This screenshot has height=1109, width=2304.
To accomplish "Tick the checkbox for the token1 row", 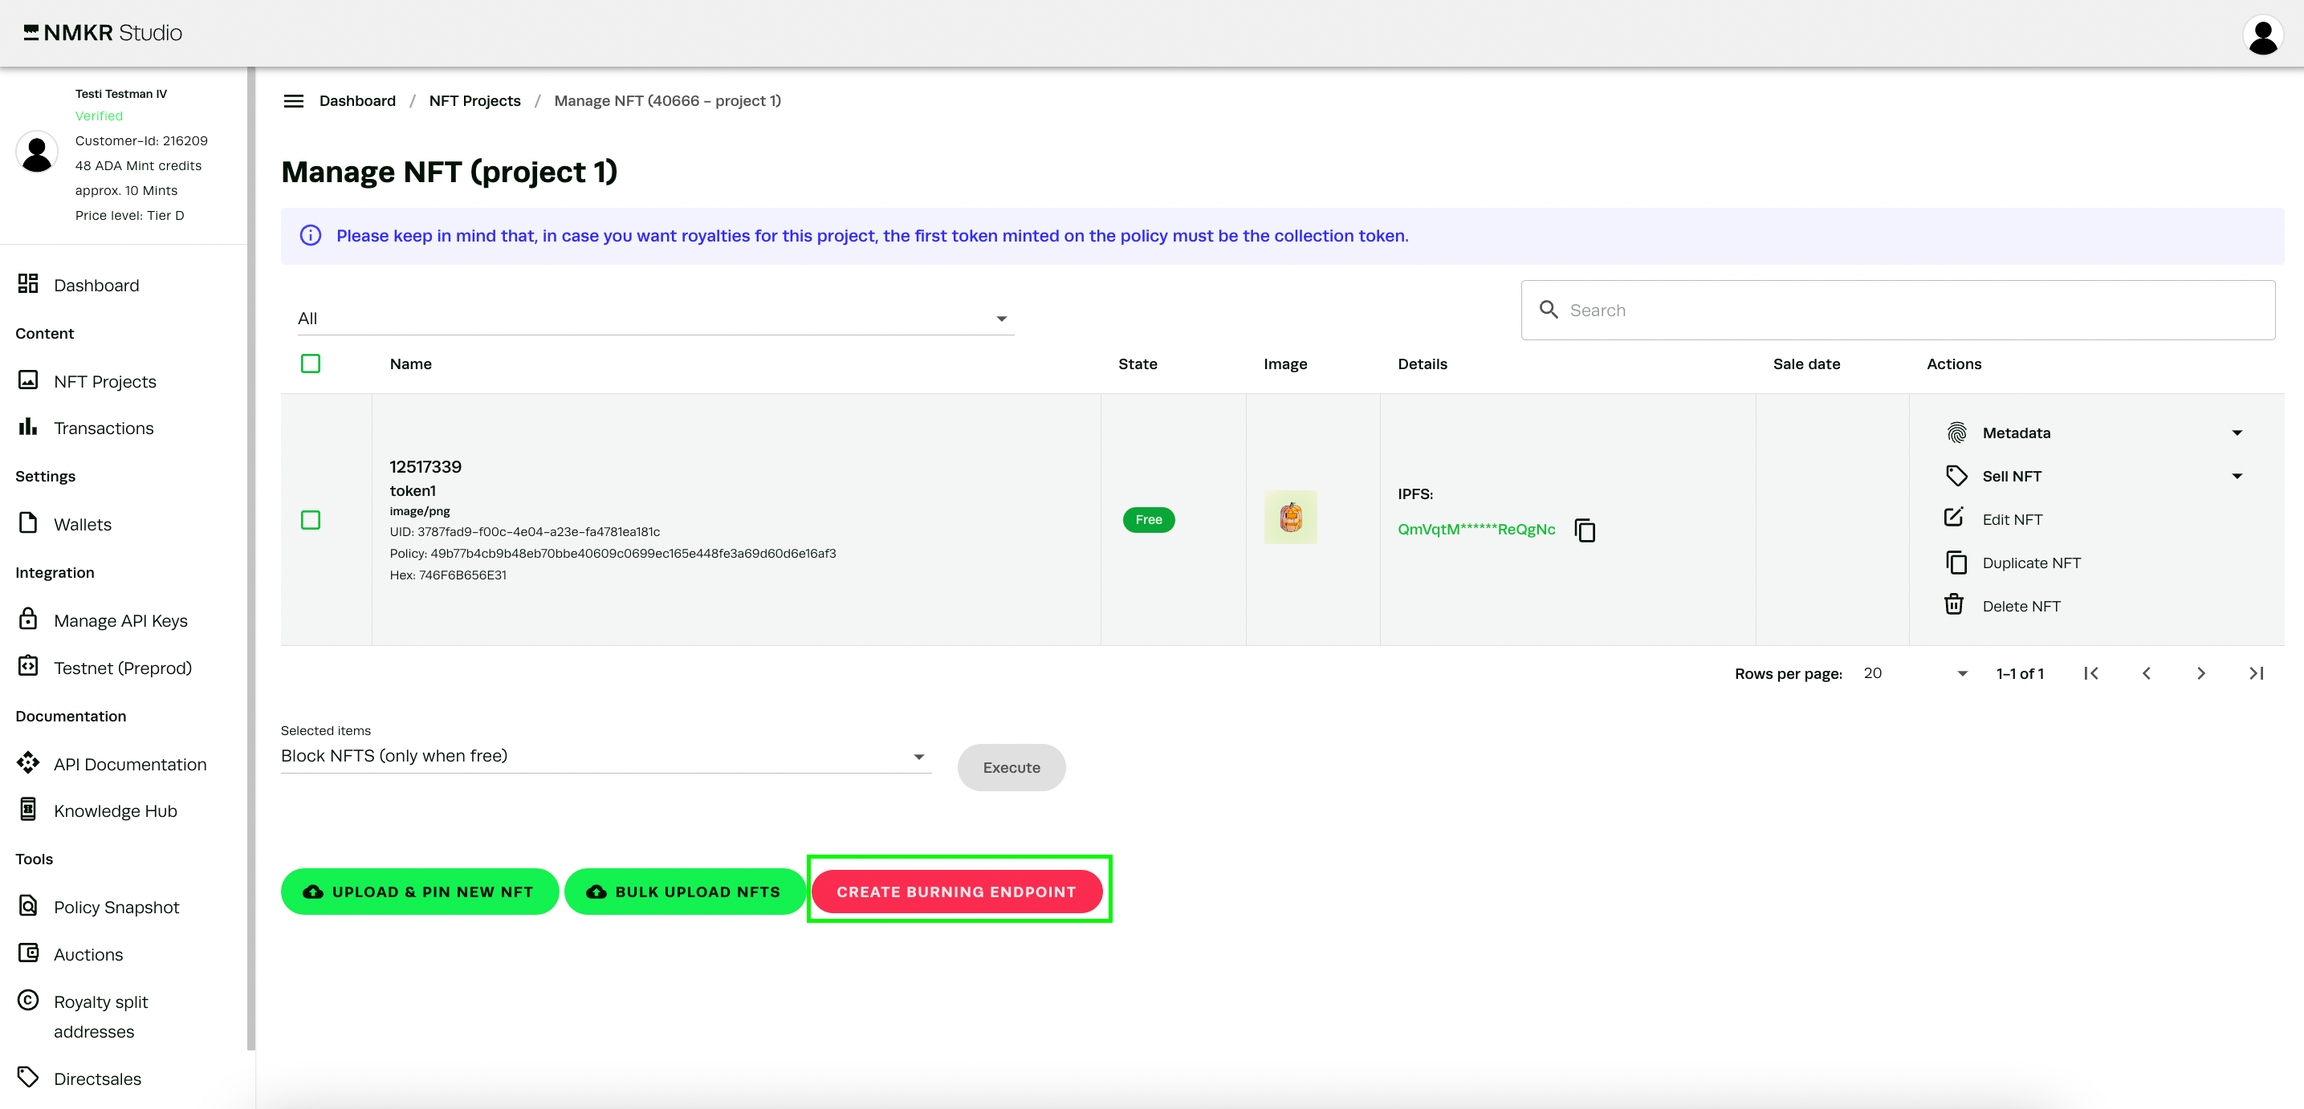I will click(x=311, y=520).
